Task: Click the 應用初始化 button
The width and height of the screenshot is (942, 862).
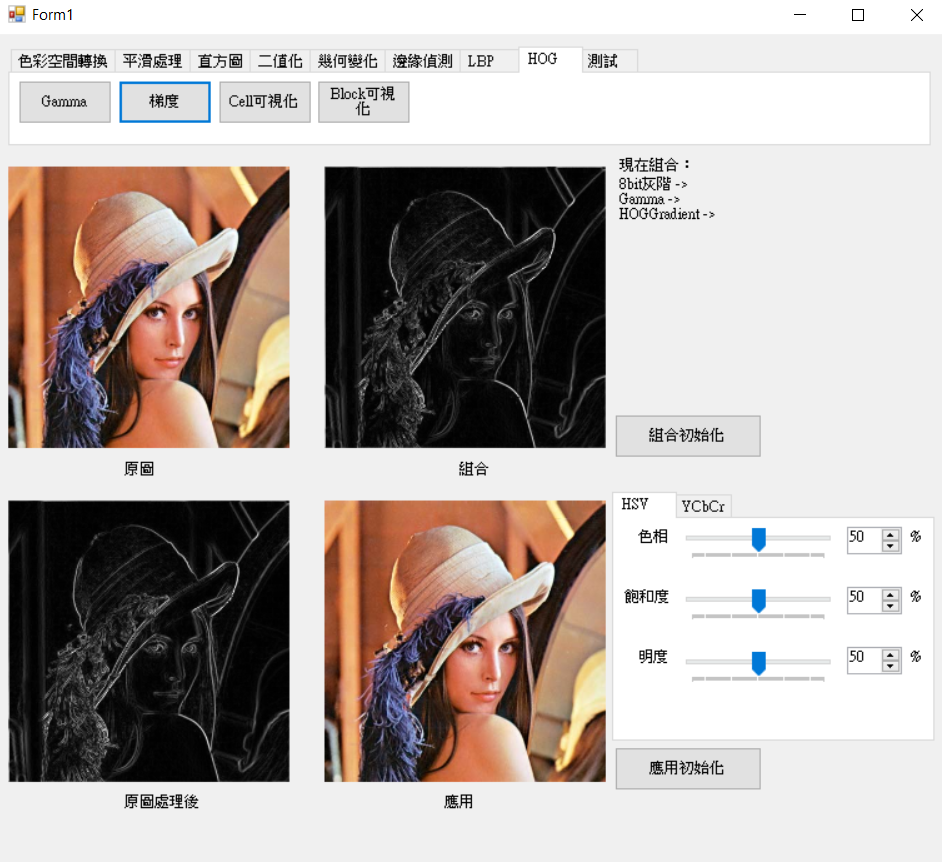Action: coord(688,768)
